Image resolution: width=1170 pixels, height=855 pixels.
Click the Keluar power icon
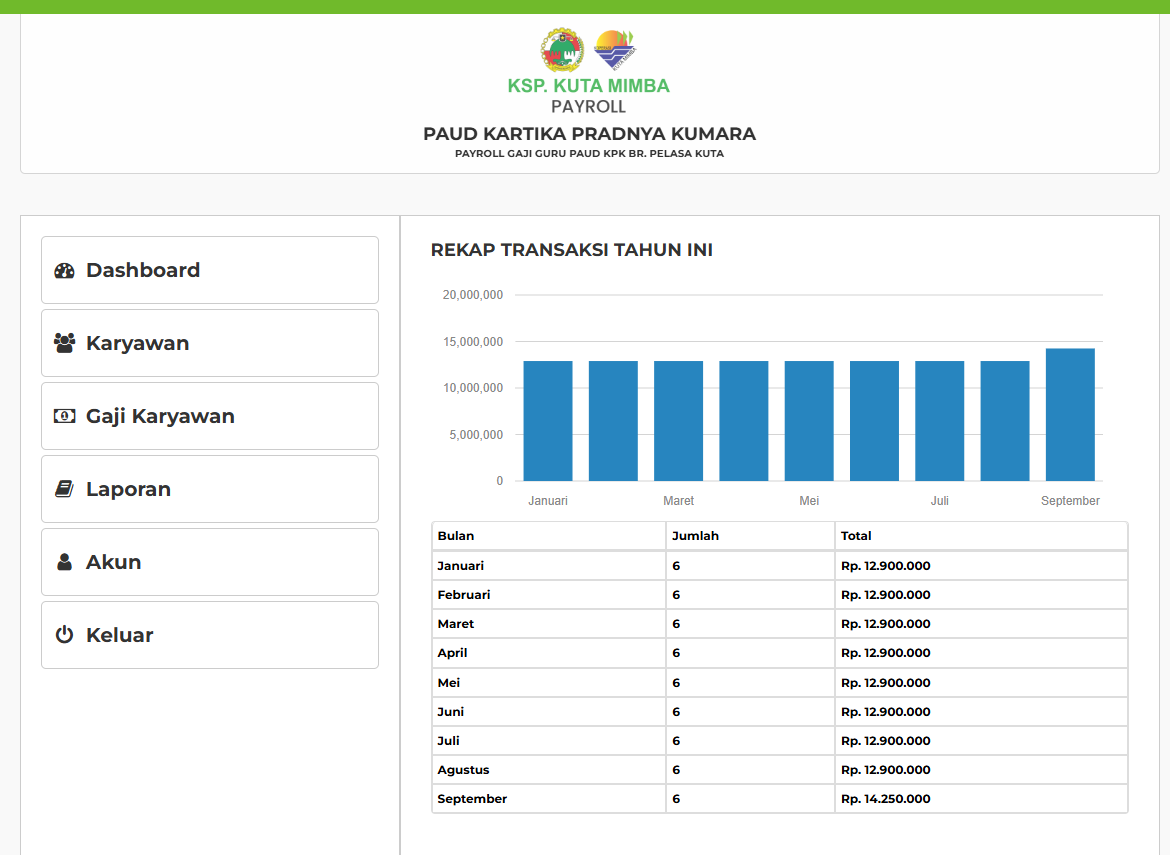pos(65,635)
